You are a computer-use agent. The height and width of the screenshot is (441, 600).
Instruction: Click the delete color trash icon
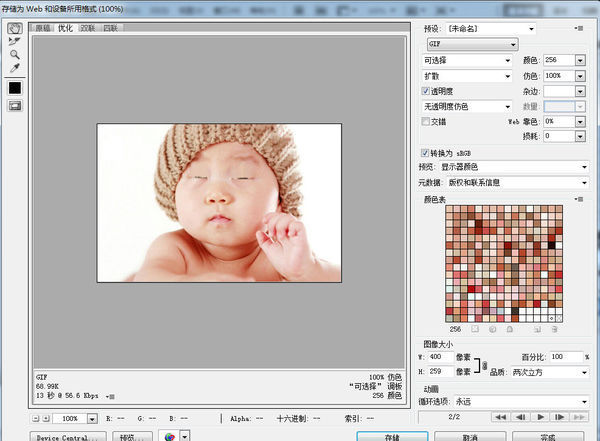click(x=555, y=329)
